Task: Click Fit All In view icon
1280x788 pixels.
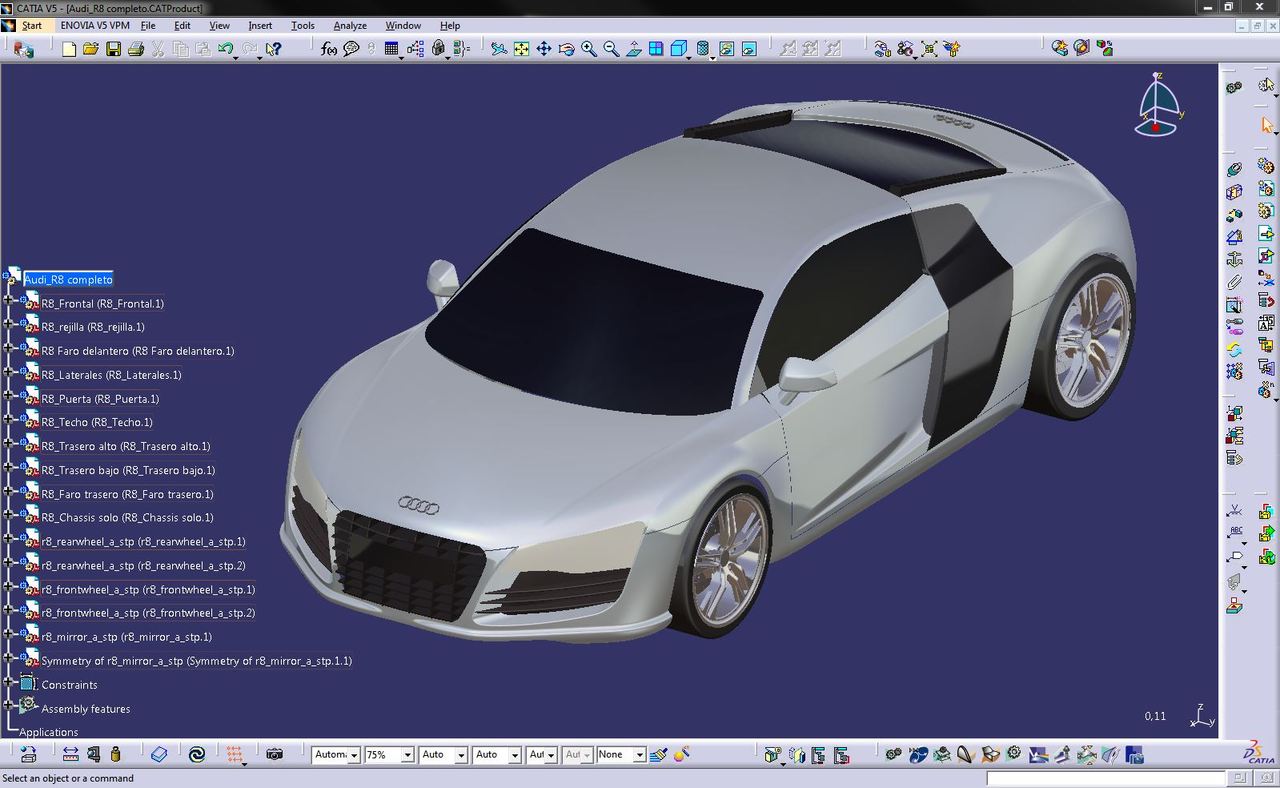Action: click(x=521, y=49)
